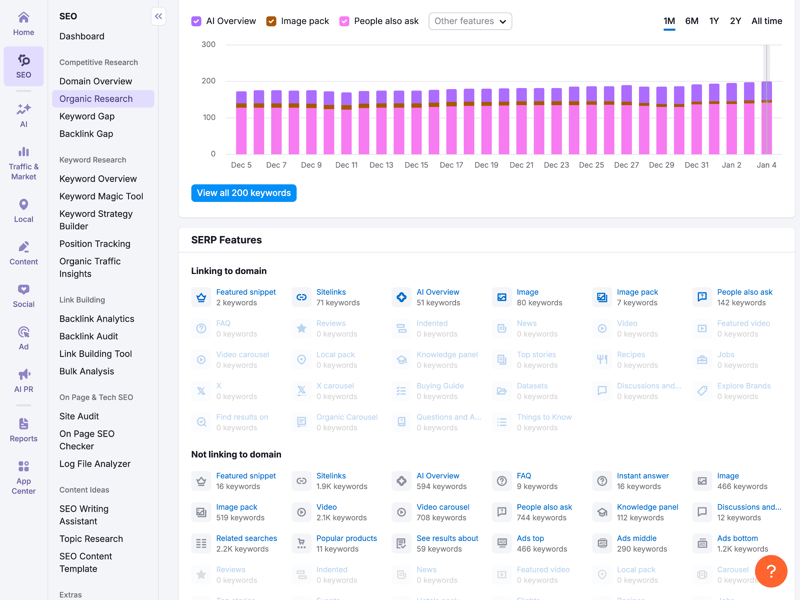This screenshot has width=800, height=600.
Task: Select the Local pin icon
Action: coord(23,205)
